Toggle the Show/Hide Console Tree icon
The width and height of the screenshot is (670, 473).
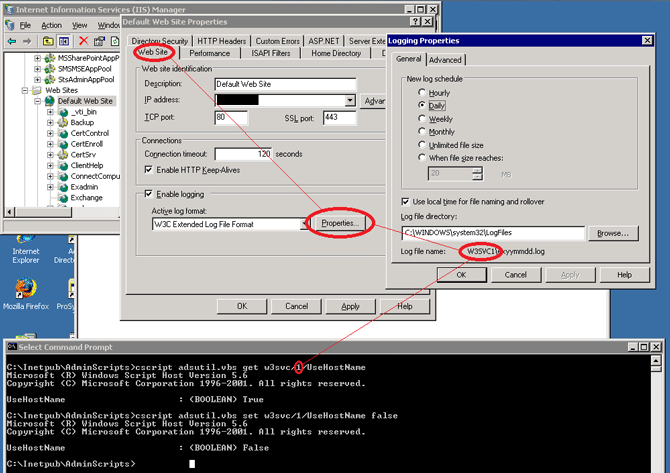pyautogui.click(x=64, y=41)
